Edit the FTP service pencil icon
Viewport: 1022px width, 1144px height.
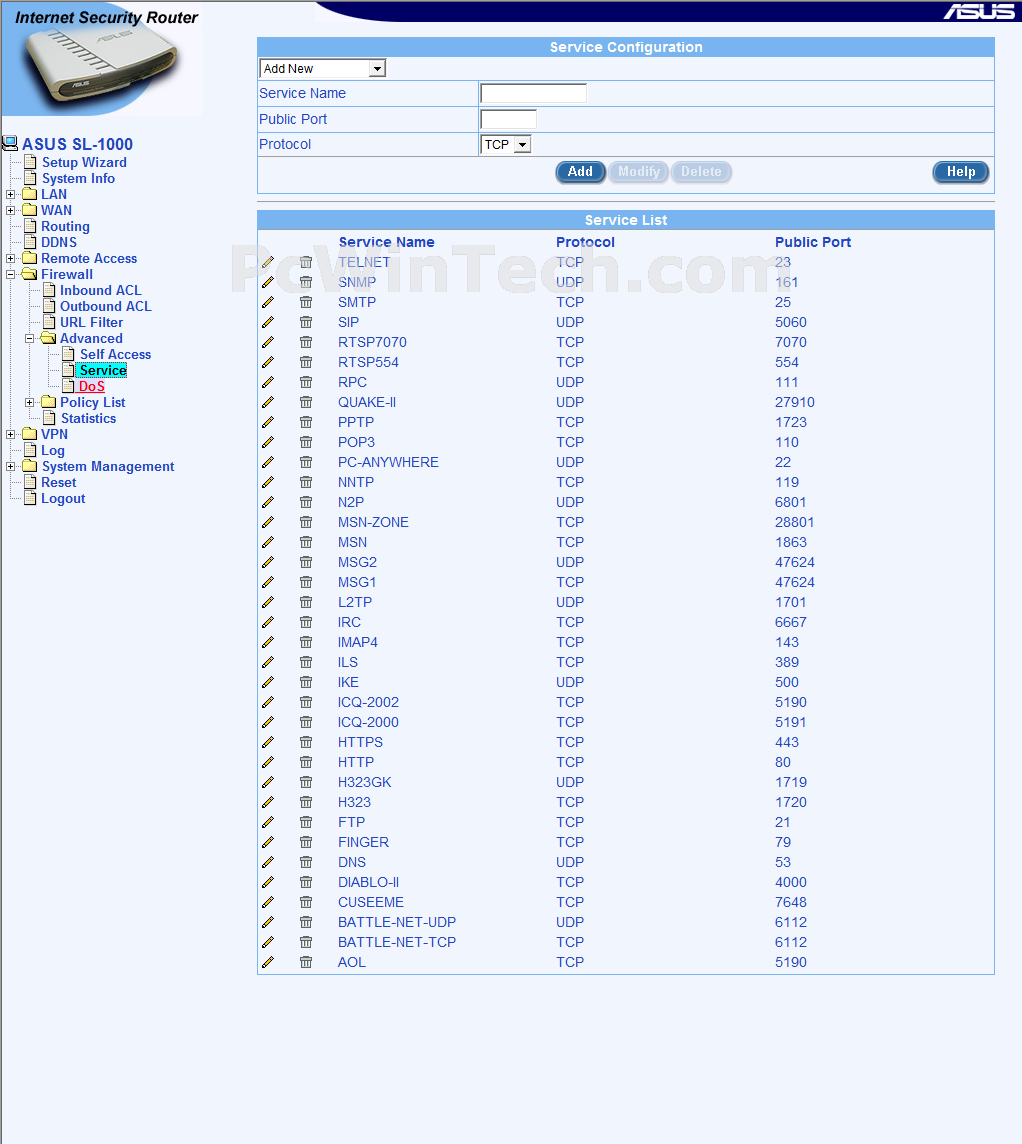tap(268, 822)
